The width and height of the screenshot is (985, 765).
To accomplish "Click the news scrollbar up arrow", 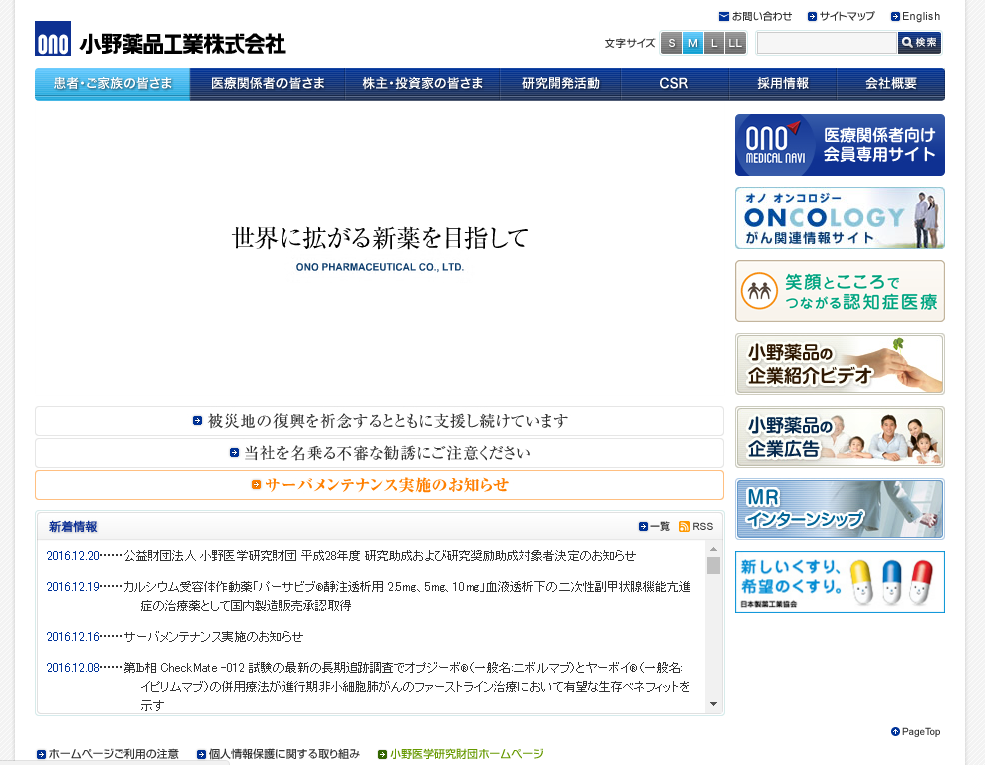I will click(x=713, y=550).
